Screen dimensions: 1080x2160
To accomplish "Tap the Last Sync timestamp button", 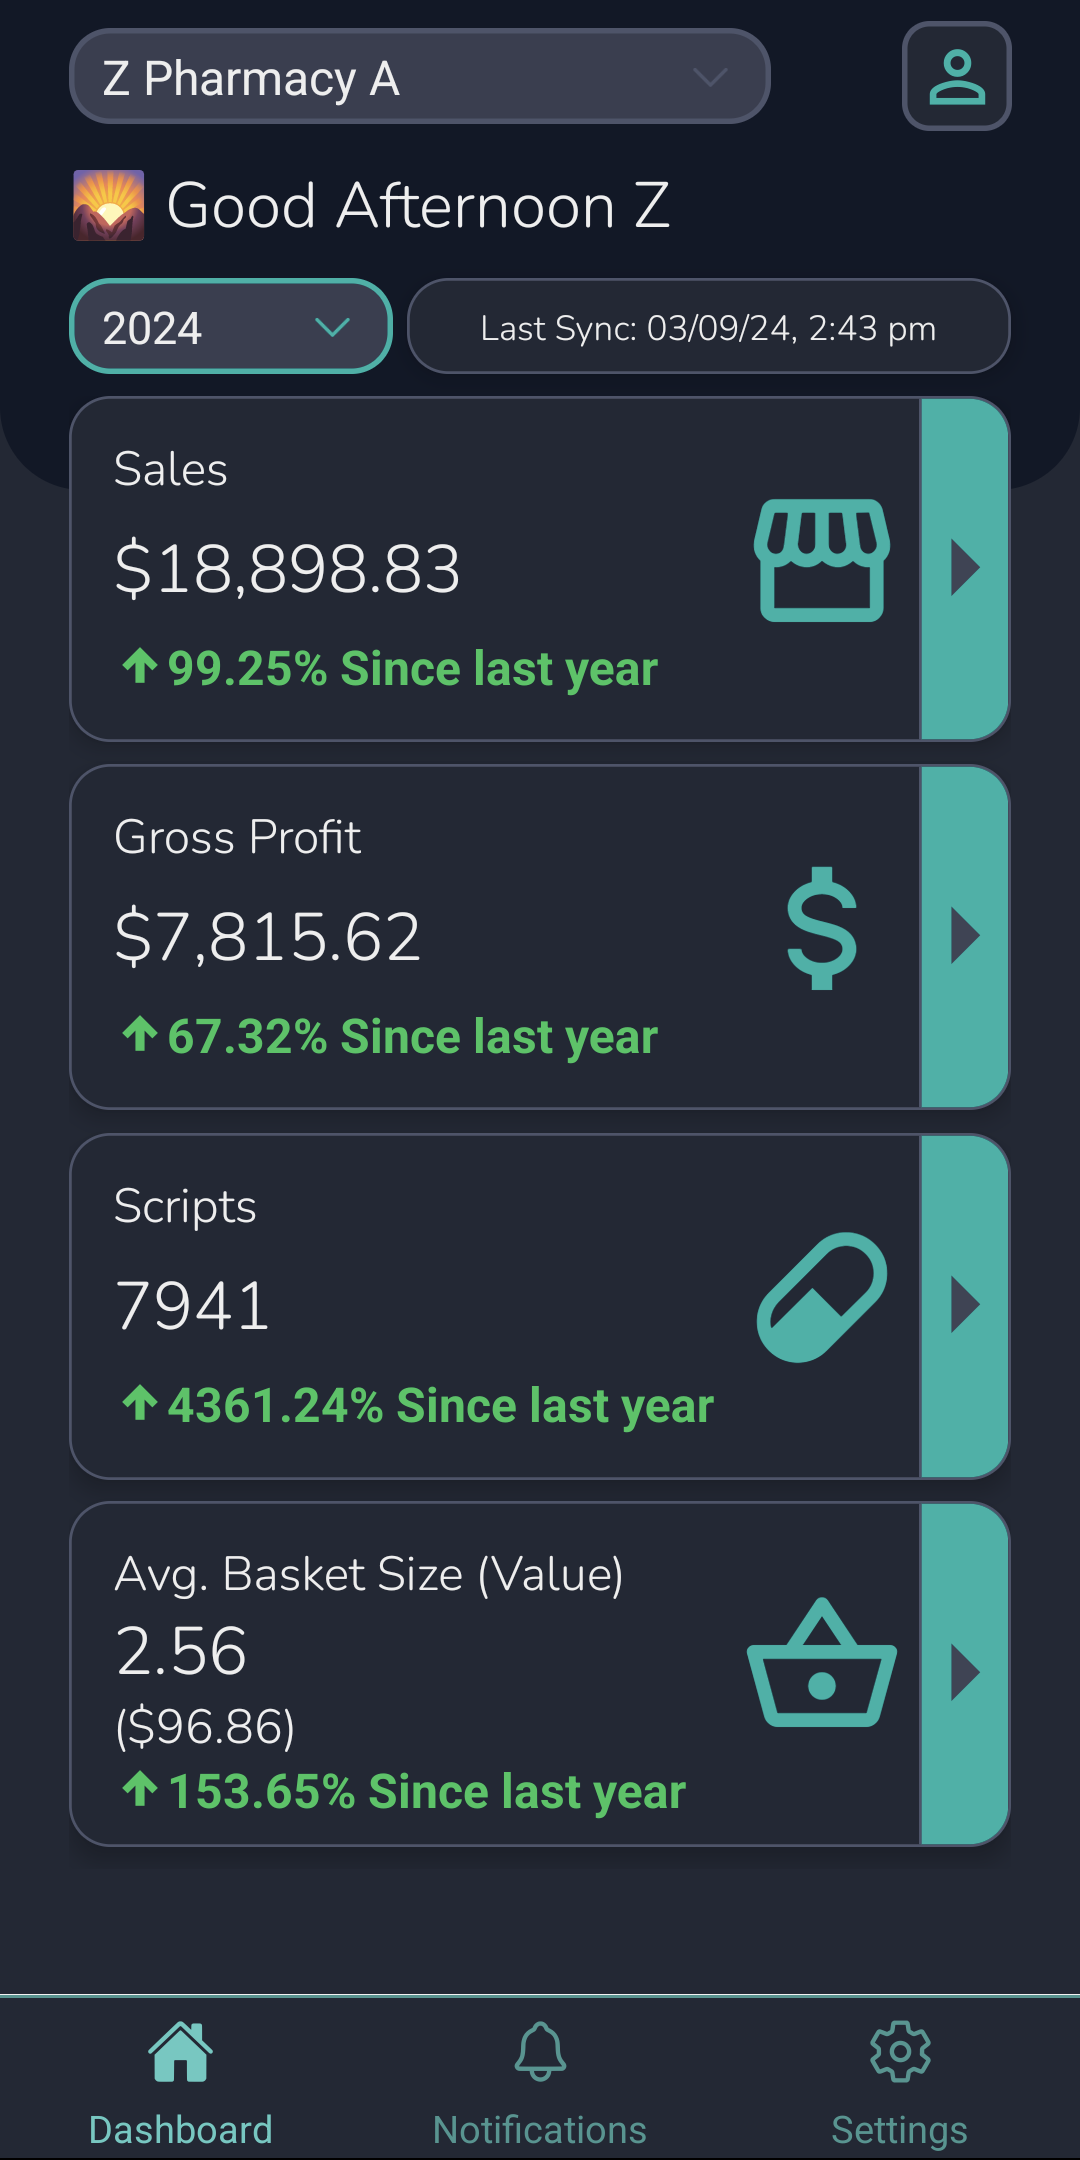I will point(708,327).
